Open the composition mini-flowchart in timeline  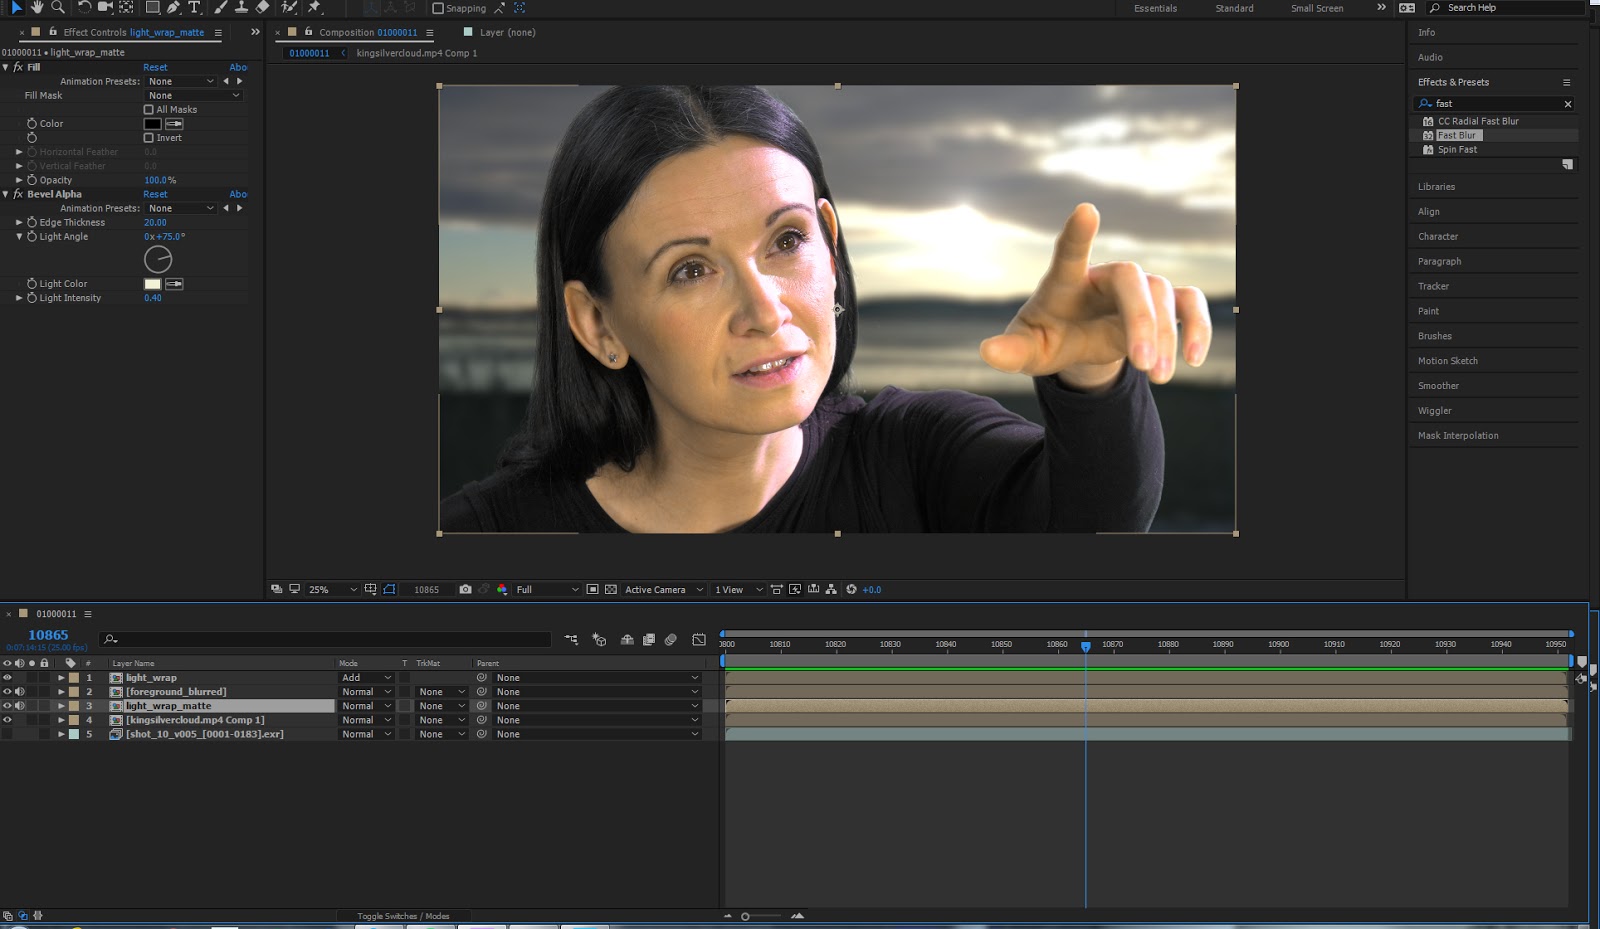coord(571,640)
